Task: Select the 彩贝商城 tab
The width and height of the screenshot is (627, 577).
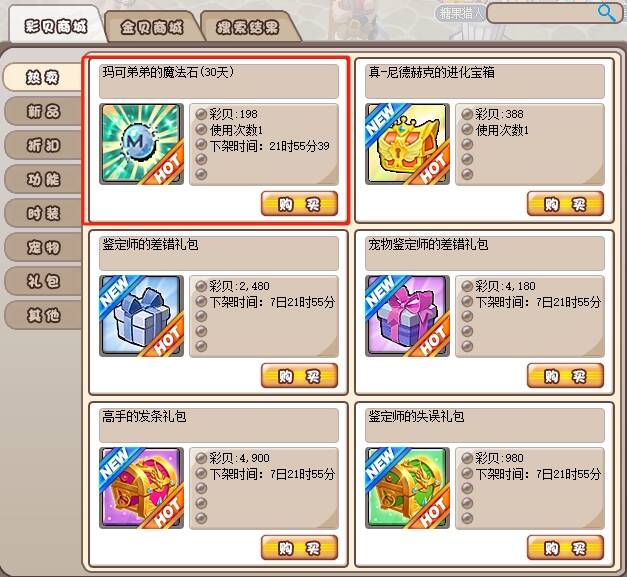Action: pos(56,26)
